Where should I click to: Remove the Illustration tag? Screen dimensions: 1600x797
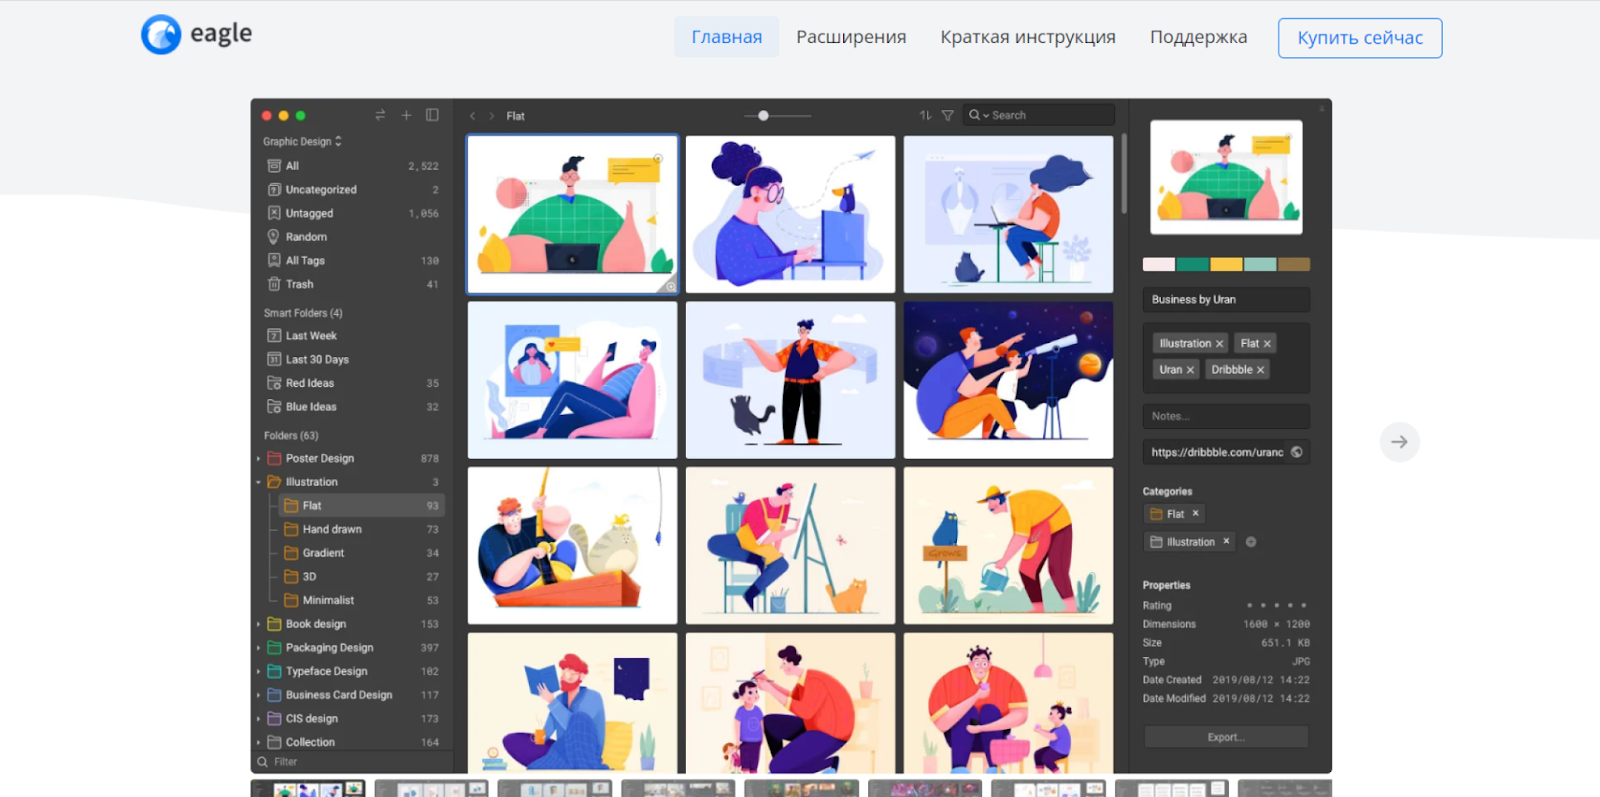pyautogui.click(x=1219, y=344)
